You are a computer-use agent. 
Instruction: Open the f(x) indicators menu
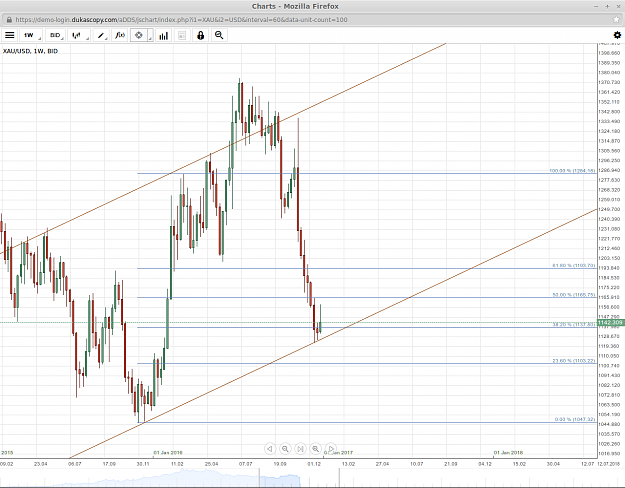120,35
